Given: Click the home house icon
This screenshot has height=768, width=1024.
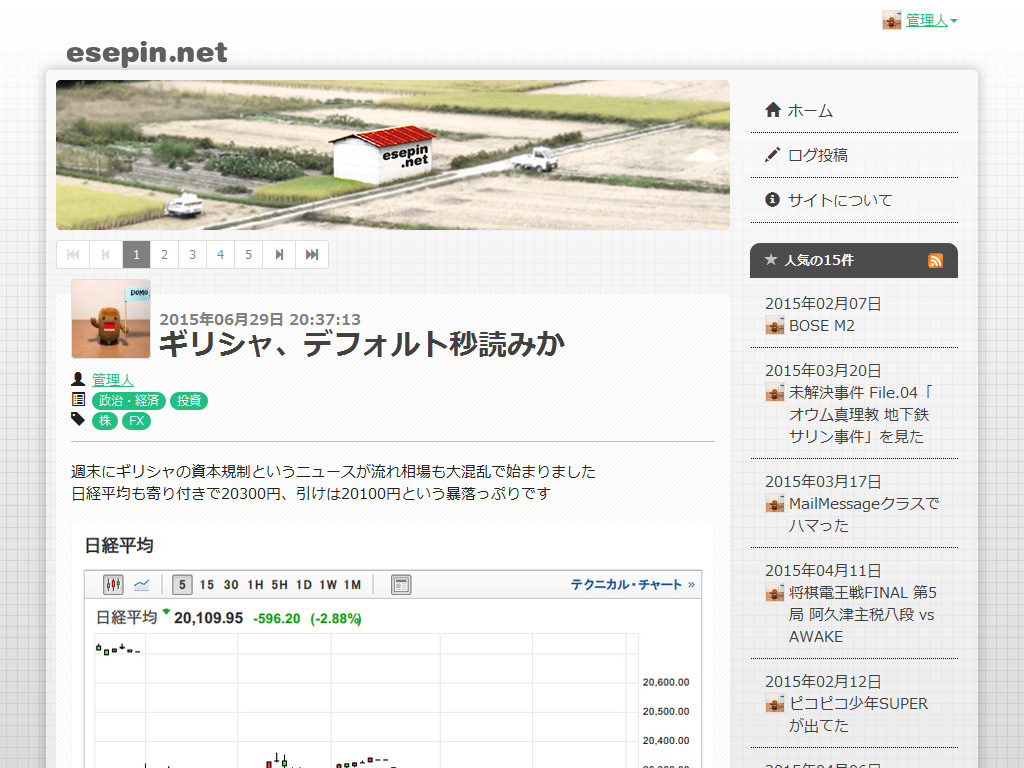Looking at the screenshot, I should tap(773, 110).
